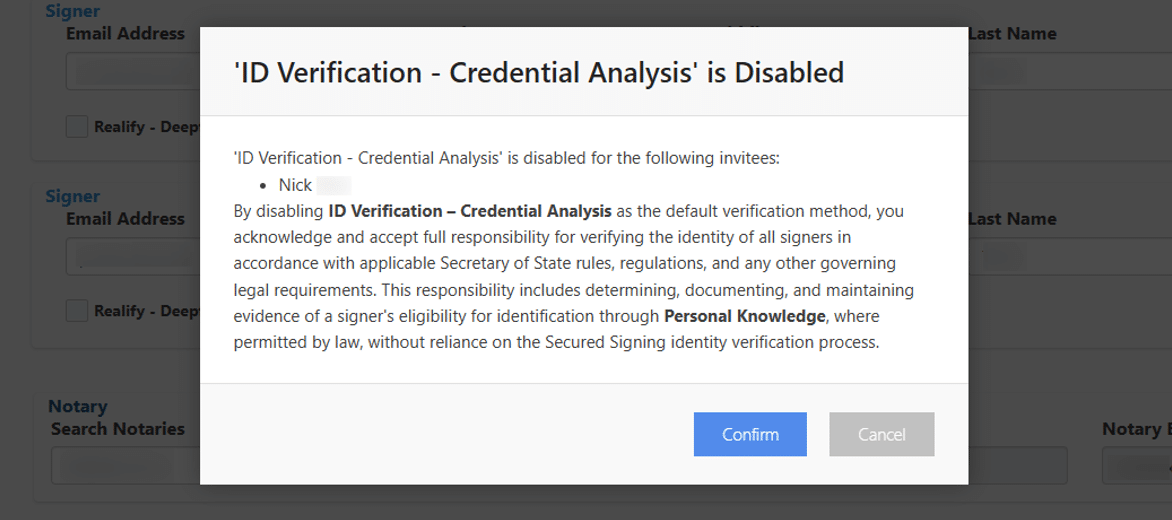Tick the first signer's Realify checkbox
Image resolution: width=1172 pixels, height=520 pixels.
(77, 127)
